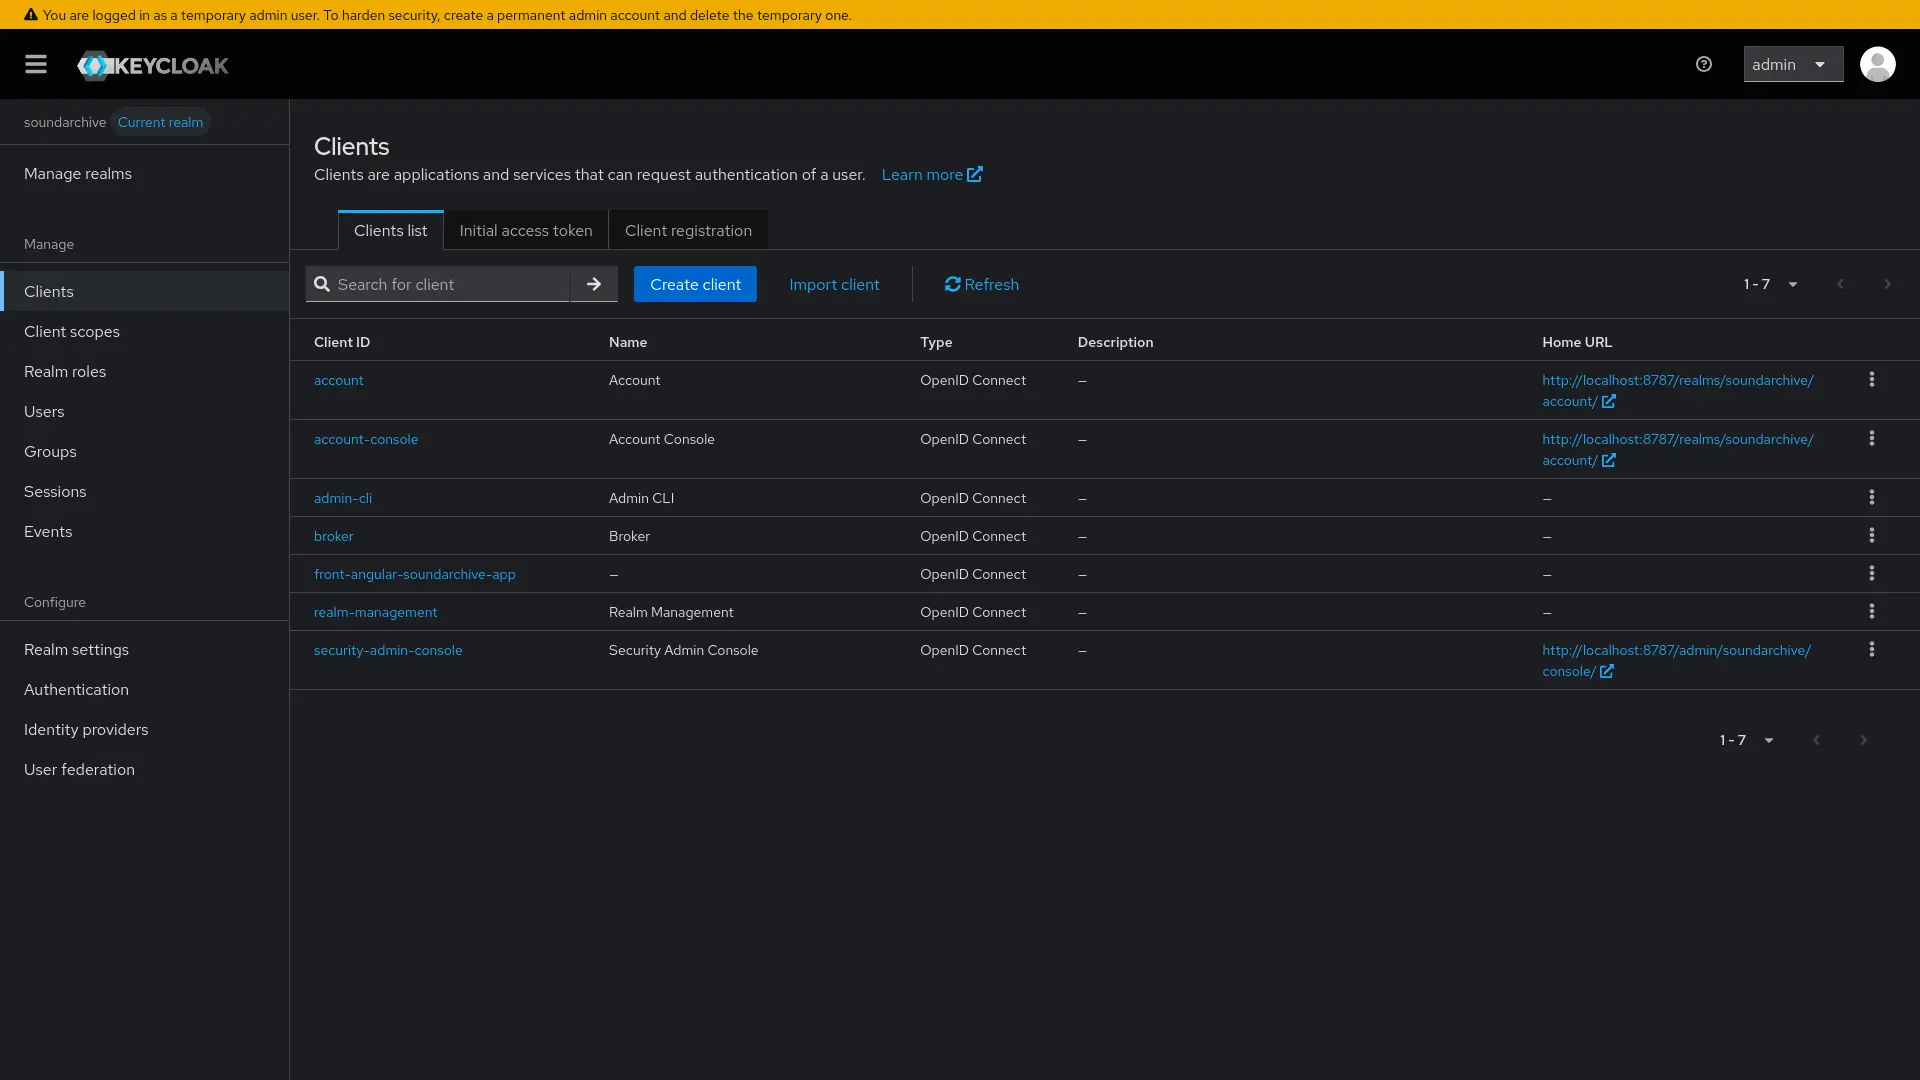
Task: Open Client scopes in sidebar
Action: pos(145,331)
